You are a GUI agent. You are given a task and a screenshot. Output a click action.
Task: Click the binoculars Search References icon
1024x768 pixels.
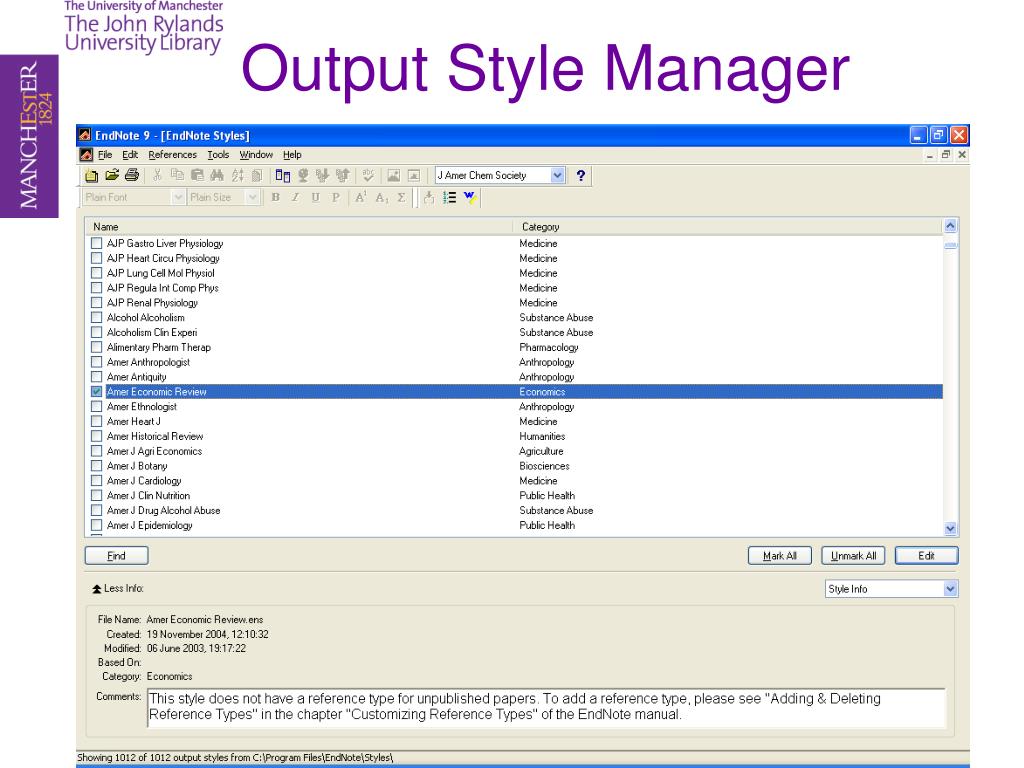(x=217, y=175)
